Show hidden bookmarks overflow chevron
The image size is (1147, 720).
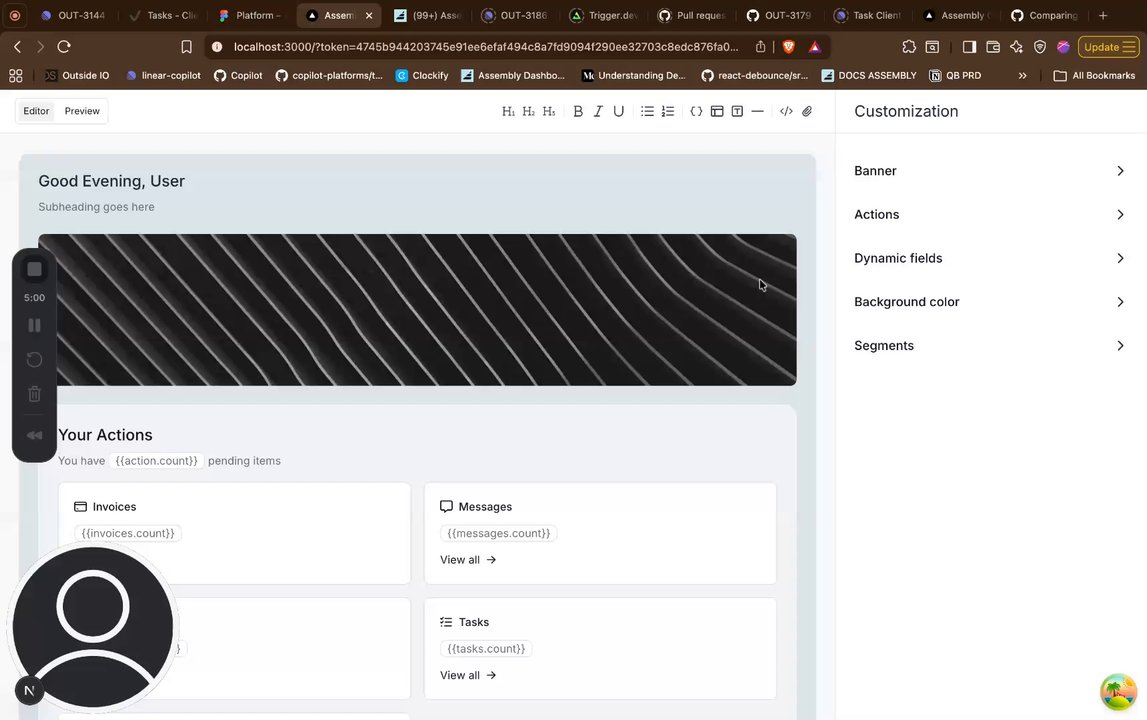[1022, 75]
